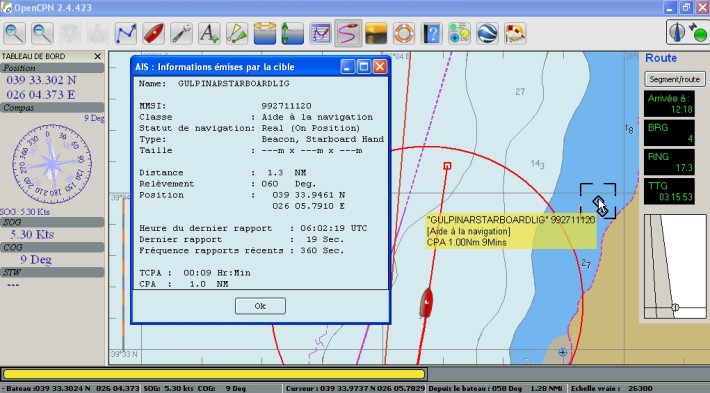
Task: Click the route waypoint square marker
Action: tap(447, 166)
